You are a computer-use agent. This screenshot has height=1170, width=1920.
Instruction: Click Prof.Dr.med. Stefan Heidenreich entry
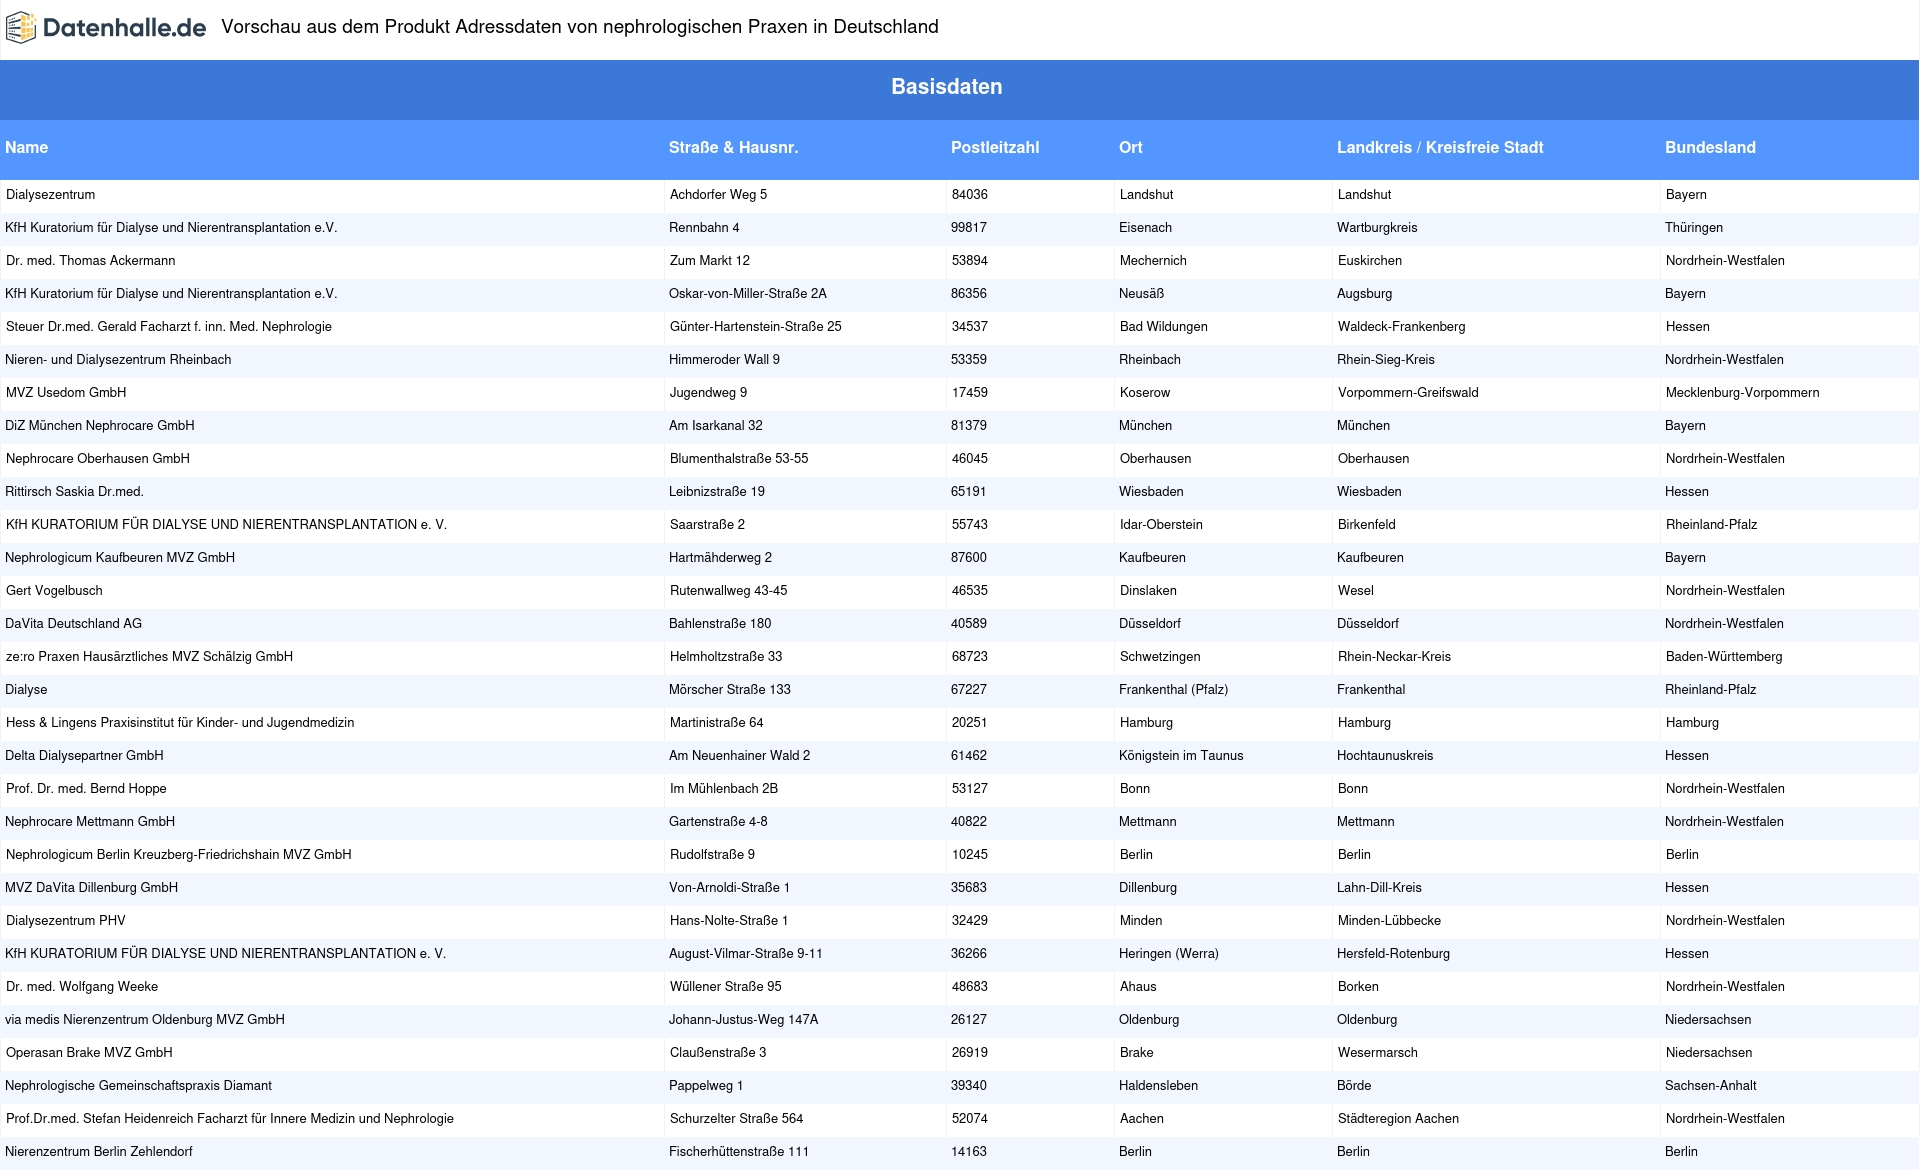tap(230, 1119)
